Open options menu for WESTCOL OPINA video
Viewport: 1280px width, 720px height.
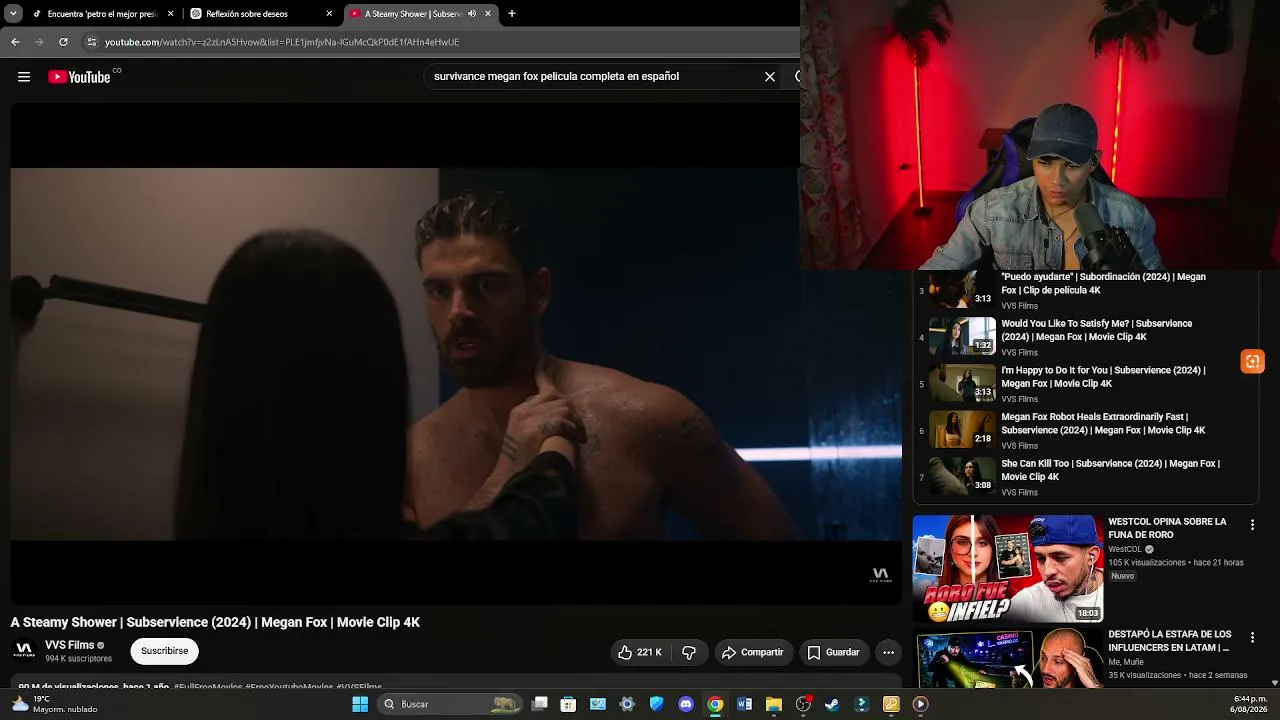1252,524
